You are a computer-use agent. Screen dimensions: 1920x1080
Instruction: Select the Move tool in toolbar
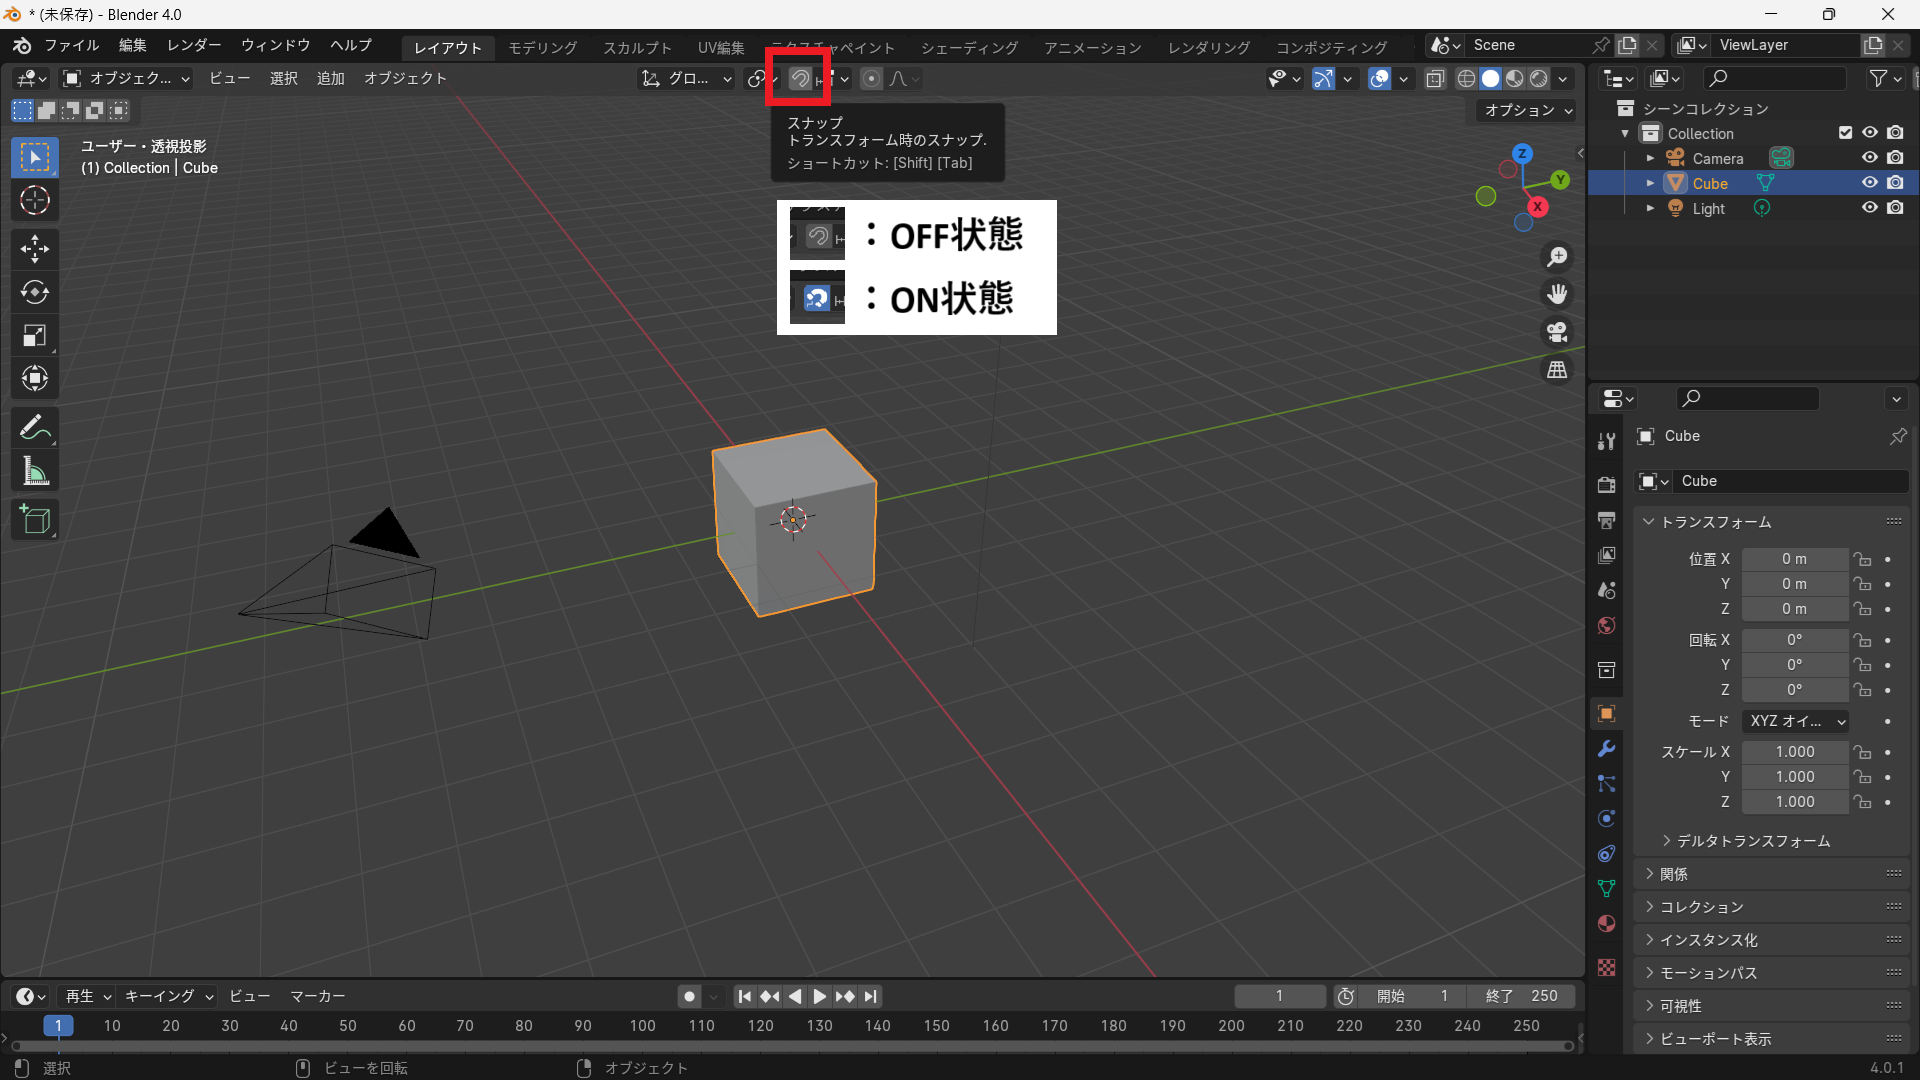(35, 248)
